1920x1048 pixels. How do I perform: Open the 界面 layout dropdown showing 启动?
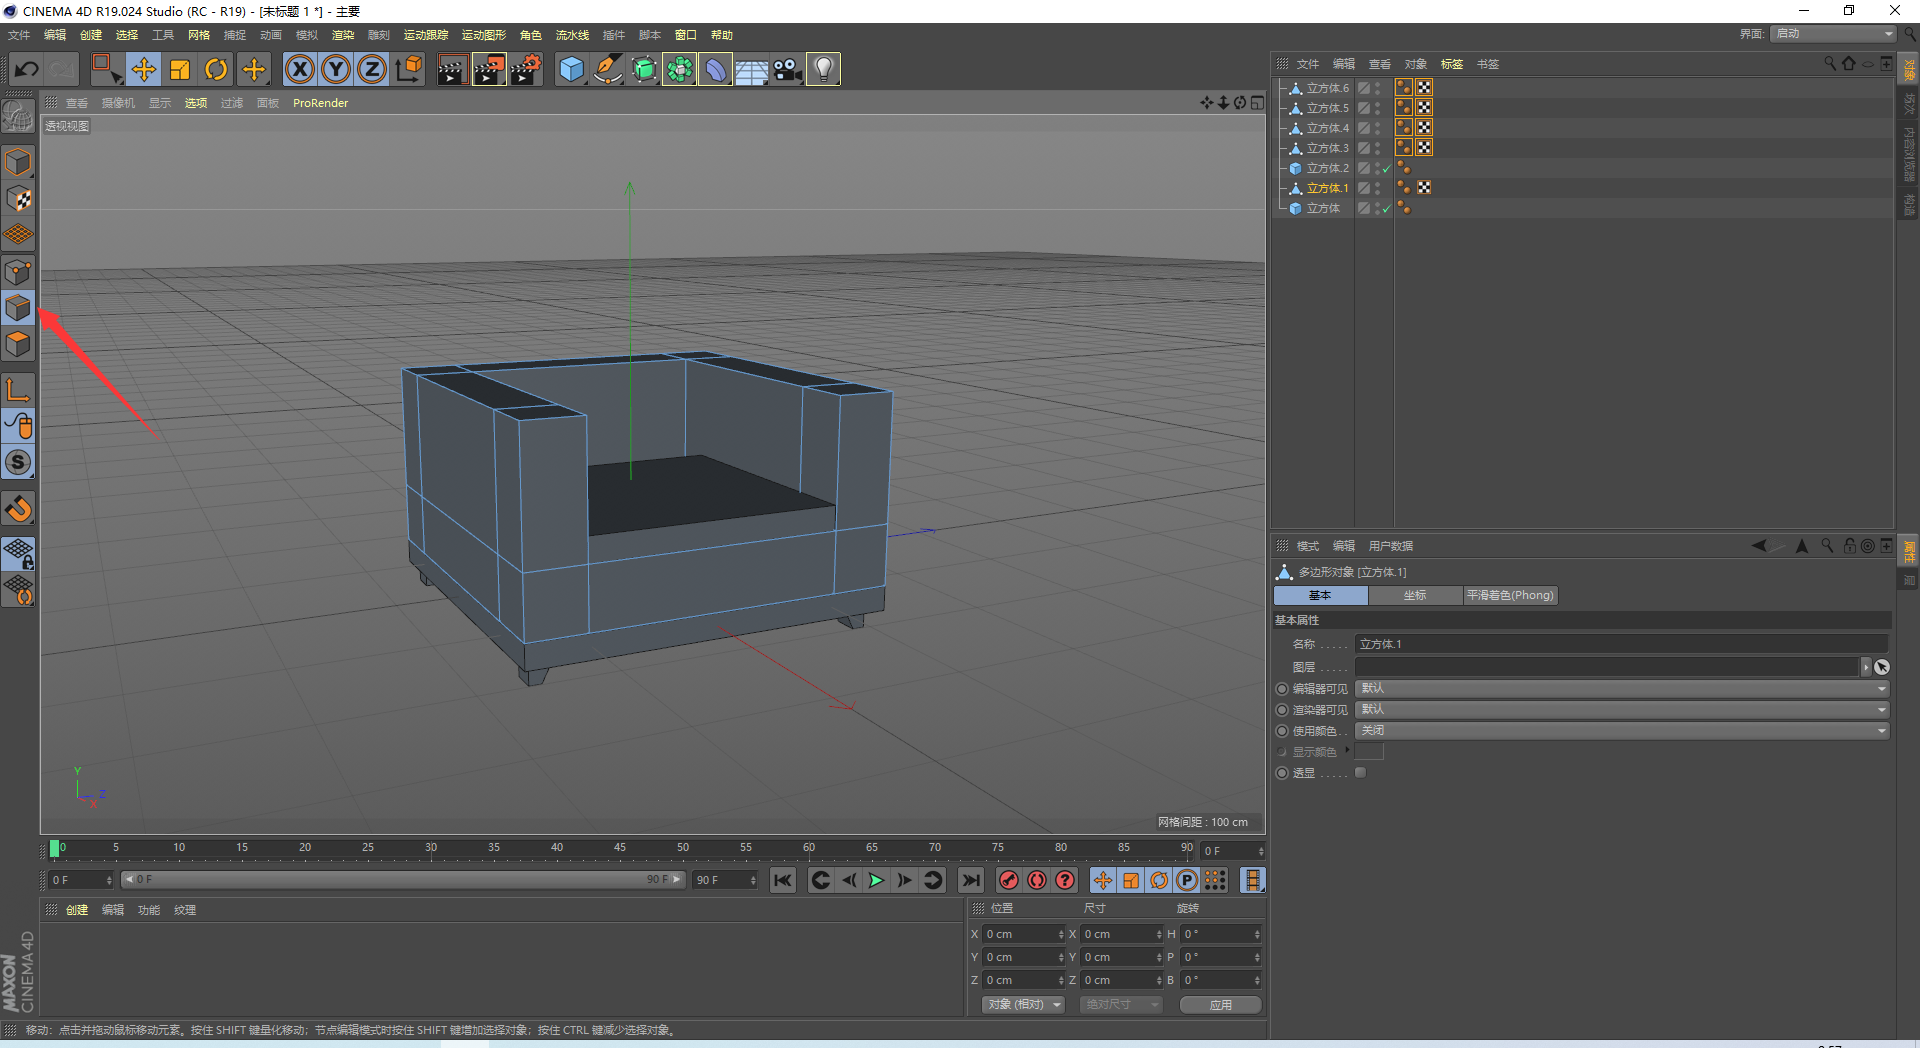point(1834,34)
